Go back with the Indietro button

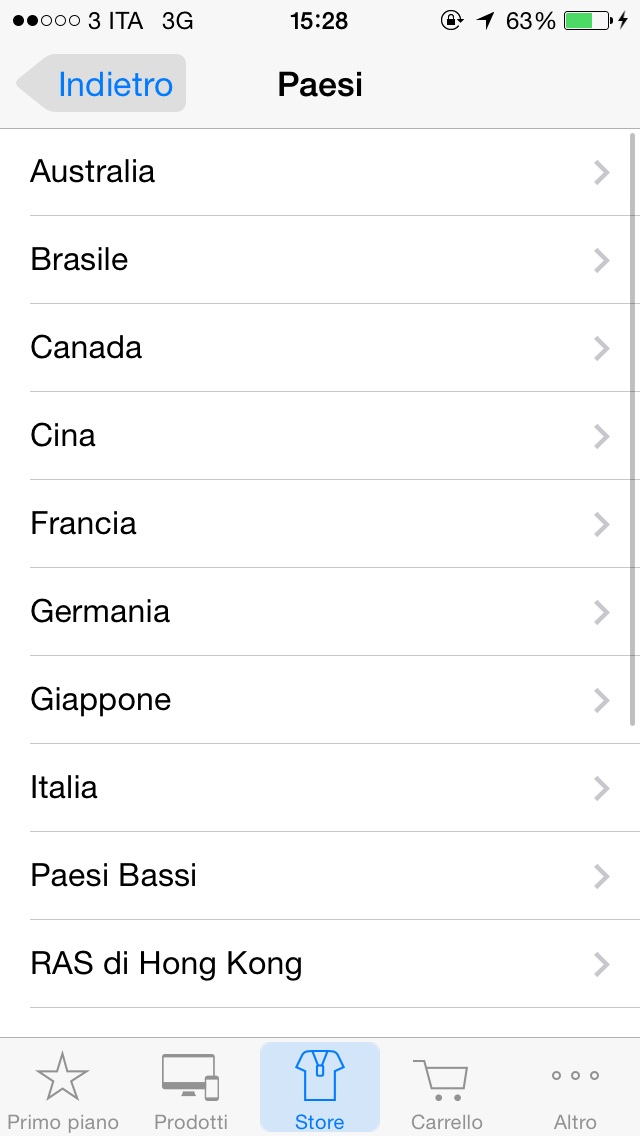101,84
